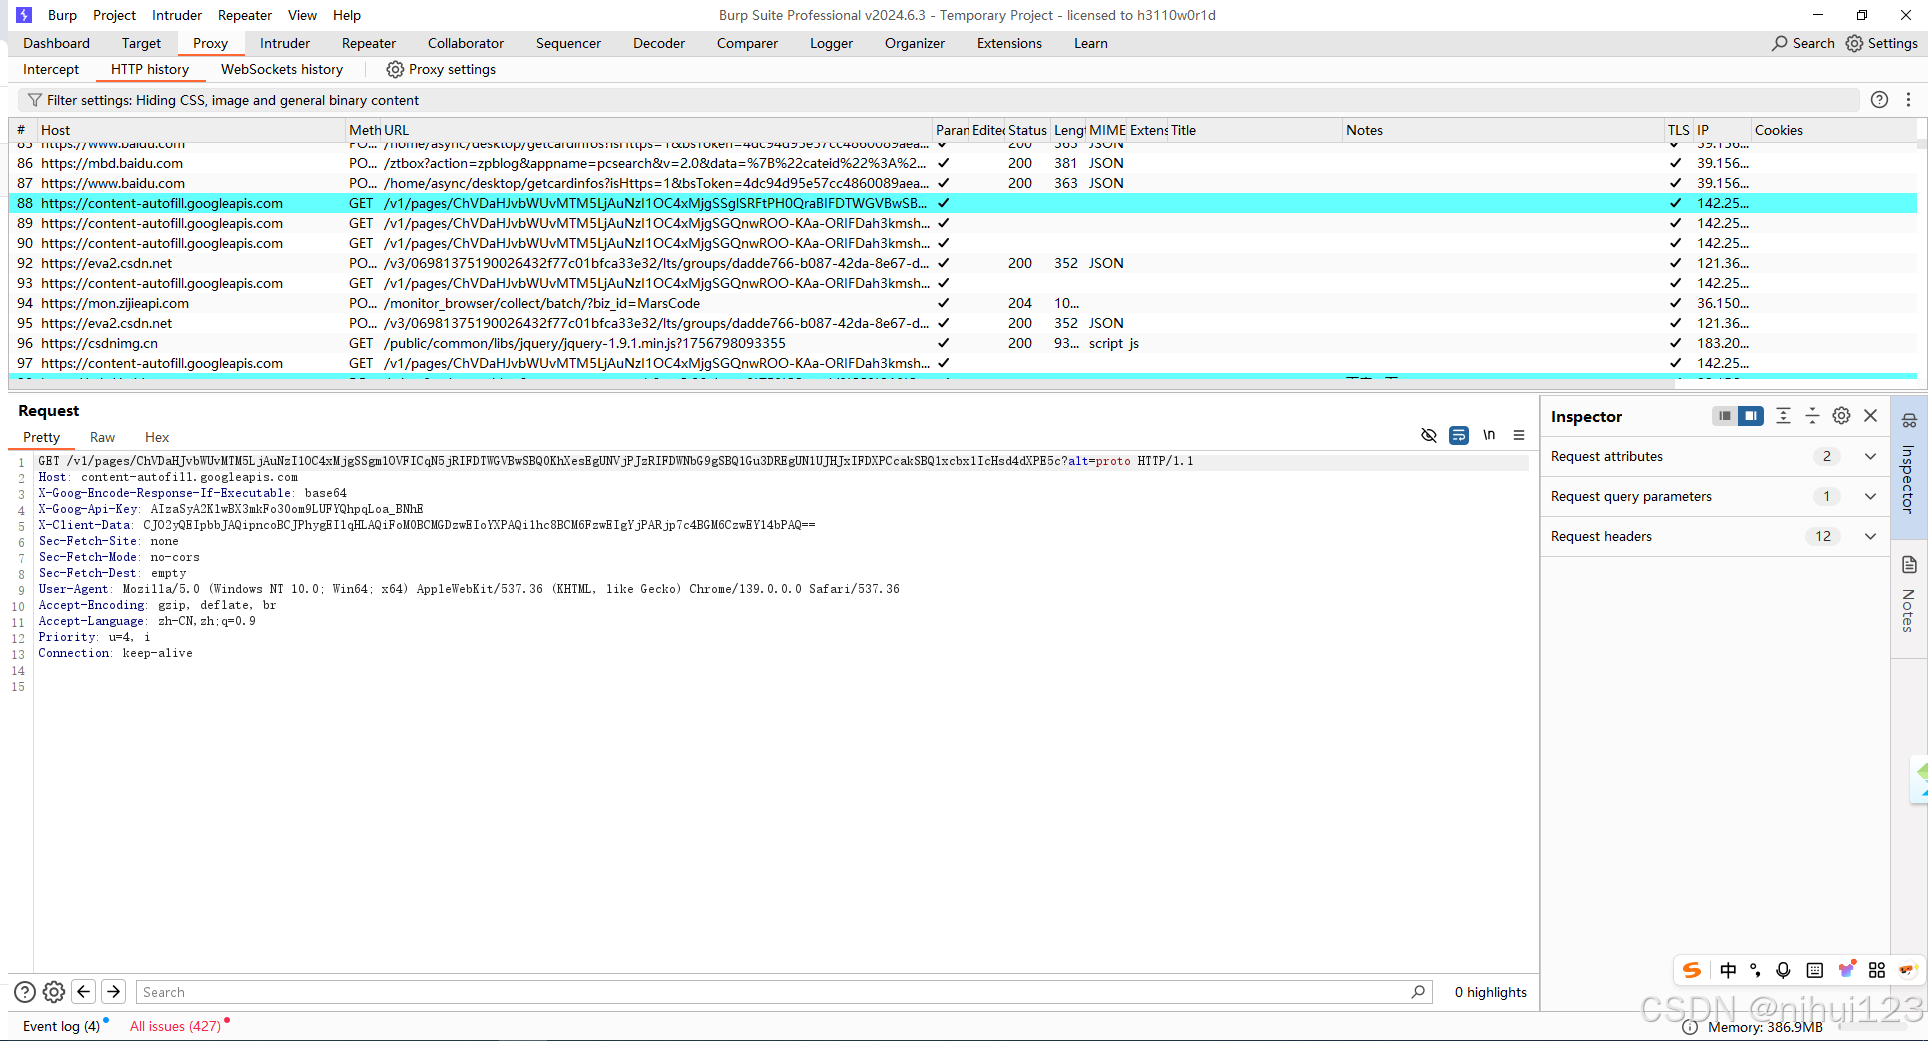Click filter settings bar text
The image size is (1928, 1041).
coord(233,100)
